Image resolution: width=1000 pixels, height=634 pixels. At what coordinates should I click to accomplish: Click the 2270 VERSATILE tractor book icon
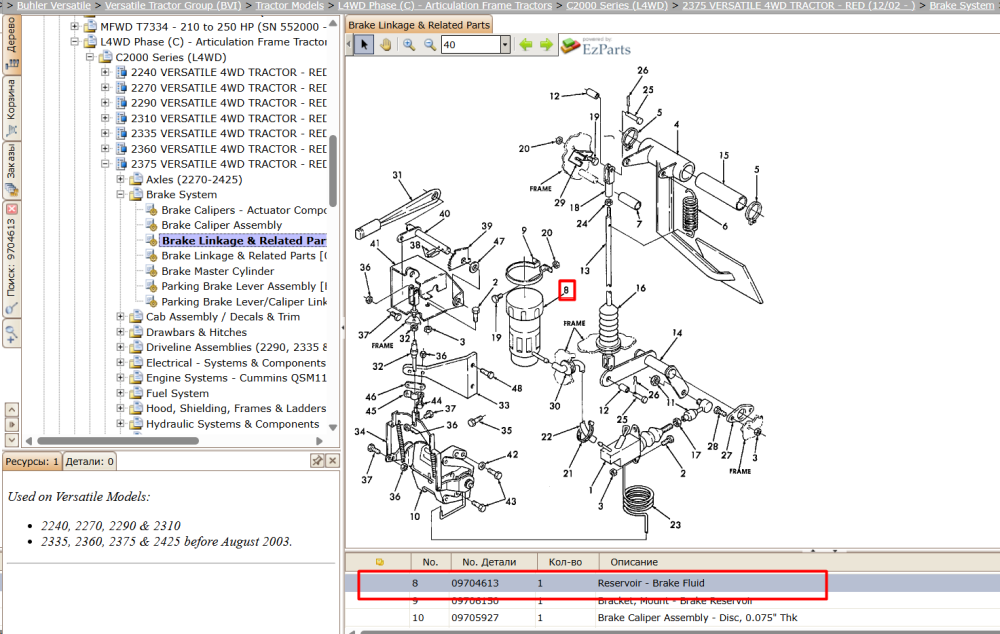pyautogui.click(x=121, y=87)
